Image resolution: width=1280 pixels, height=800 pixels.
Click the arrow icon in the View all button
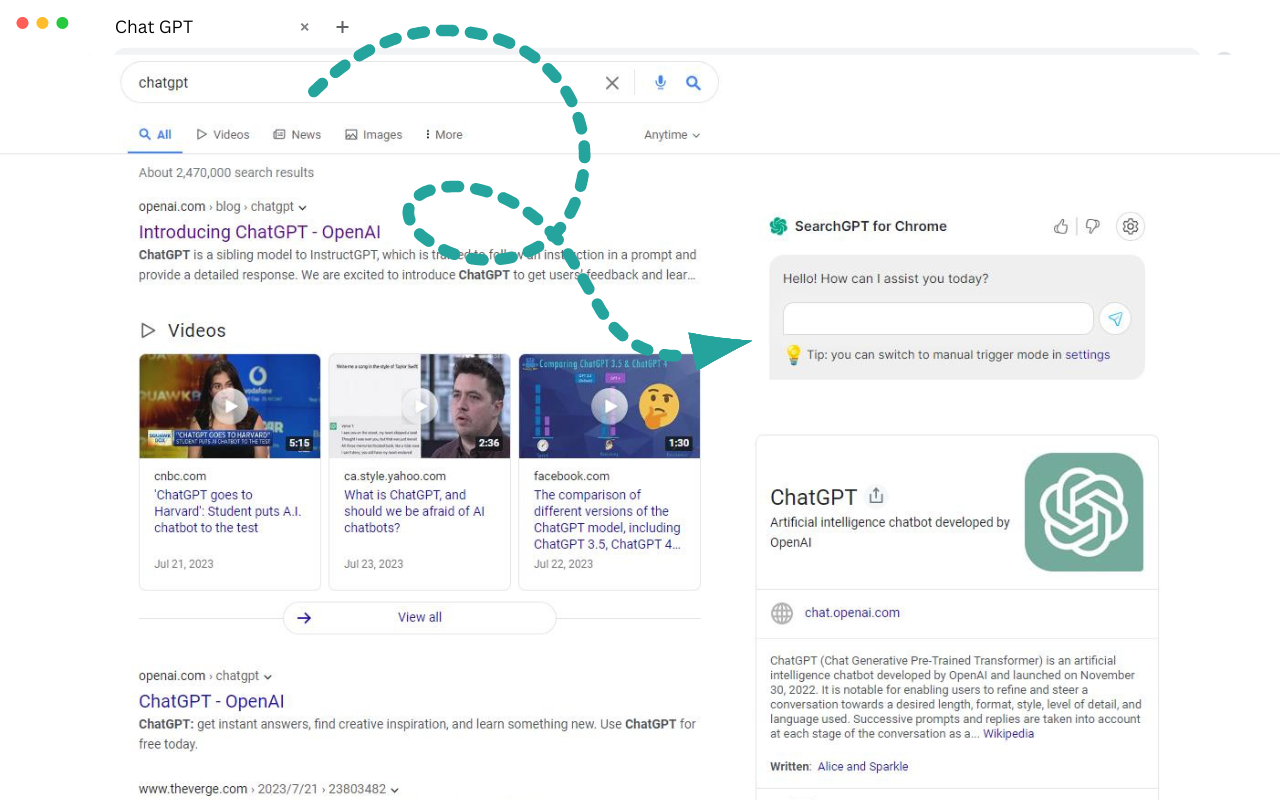[304, 618]
